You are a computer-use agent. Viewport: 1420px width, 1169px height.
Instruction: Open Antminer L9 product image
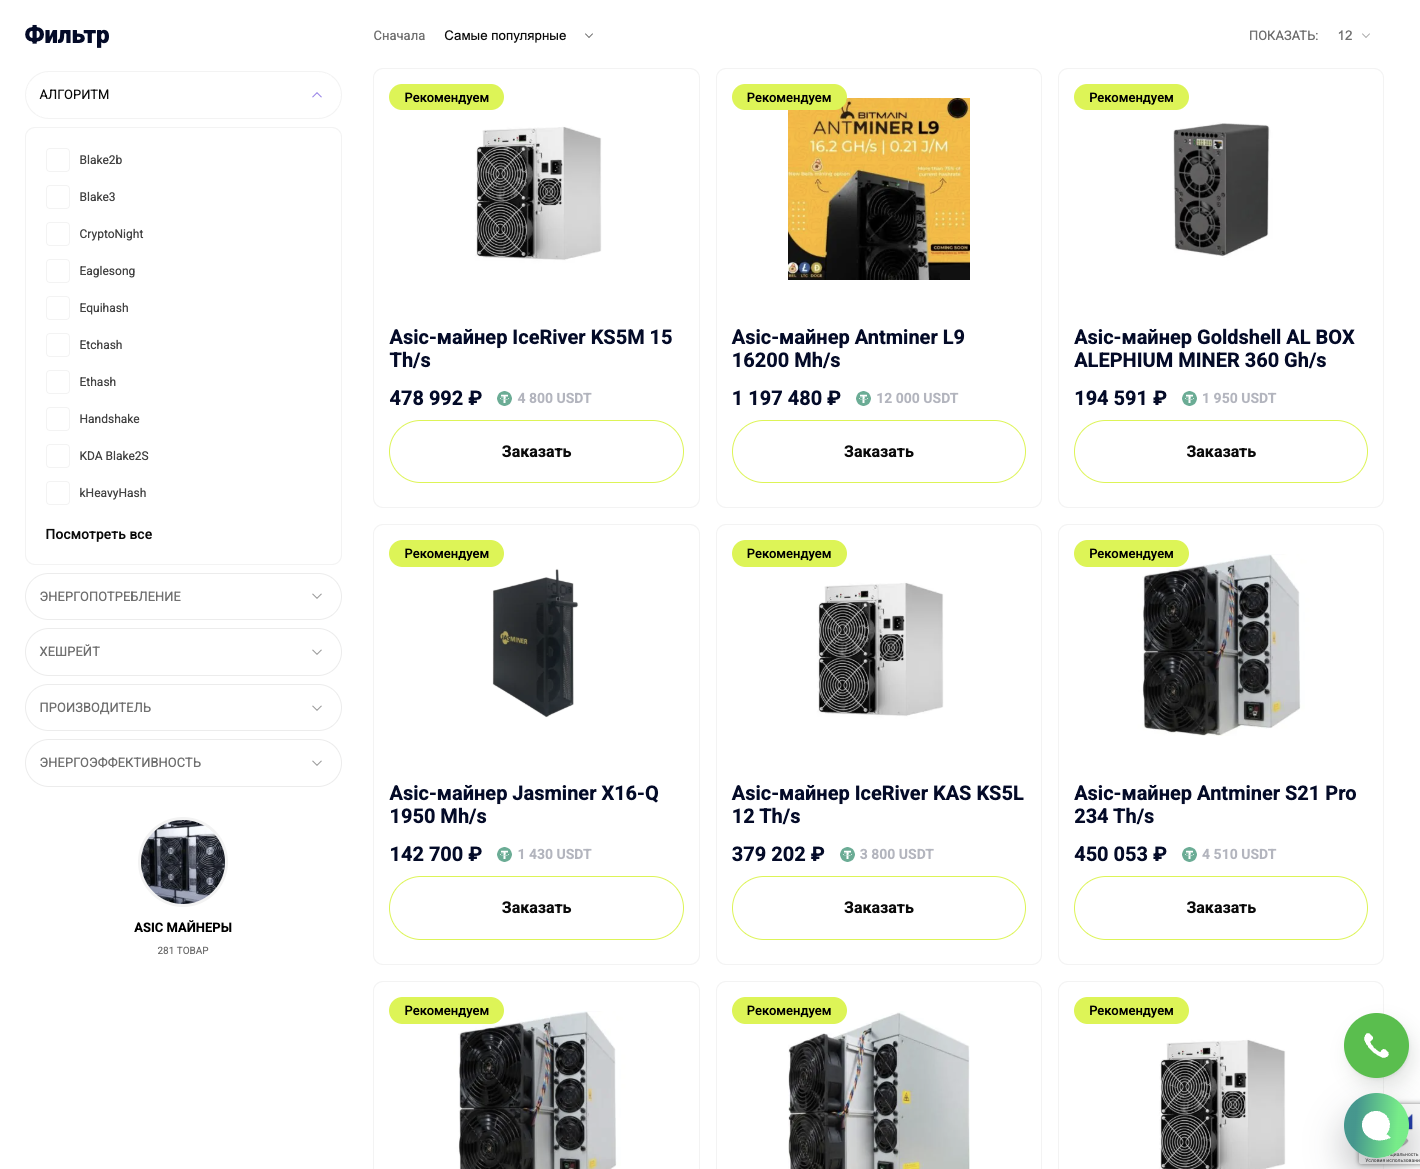pos(879,189)
